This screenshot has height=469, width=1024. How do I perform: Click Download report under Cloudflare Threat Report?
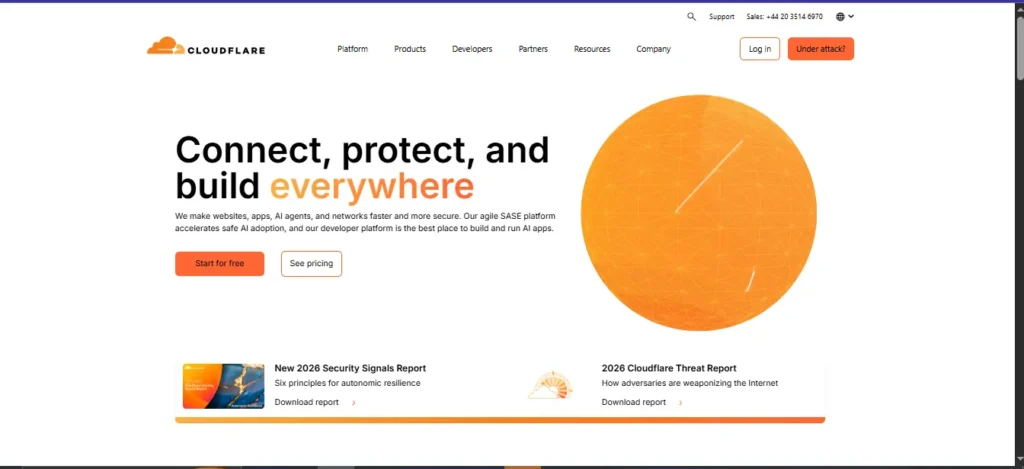pyautogui.click(x=633, y=402)
